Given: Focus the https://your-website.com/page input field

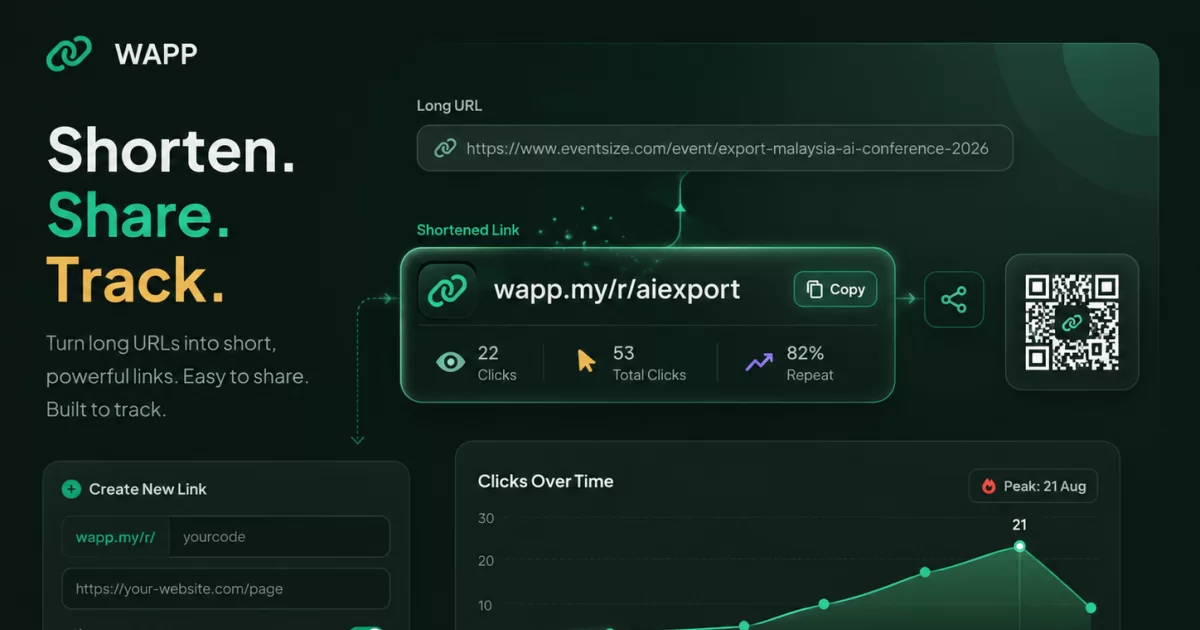Looking at the screenshot, I should (x=226, y=589).
